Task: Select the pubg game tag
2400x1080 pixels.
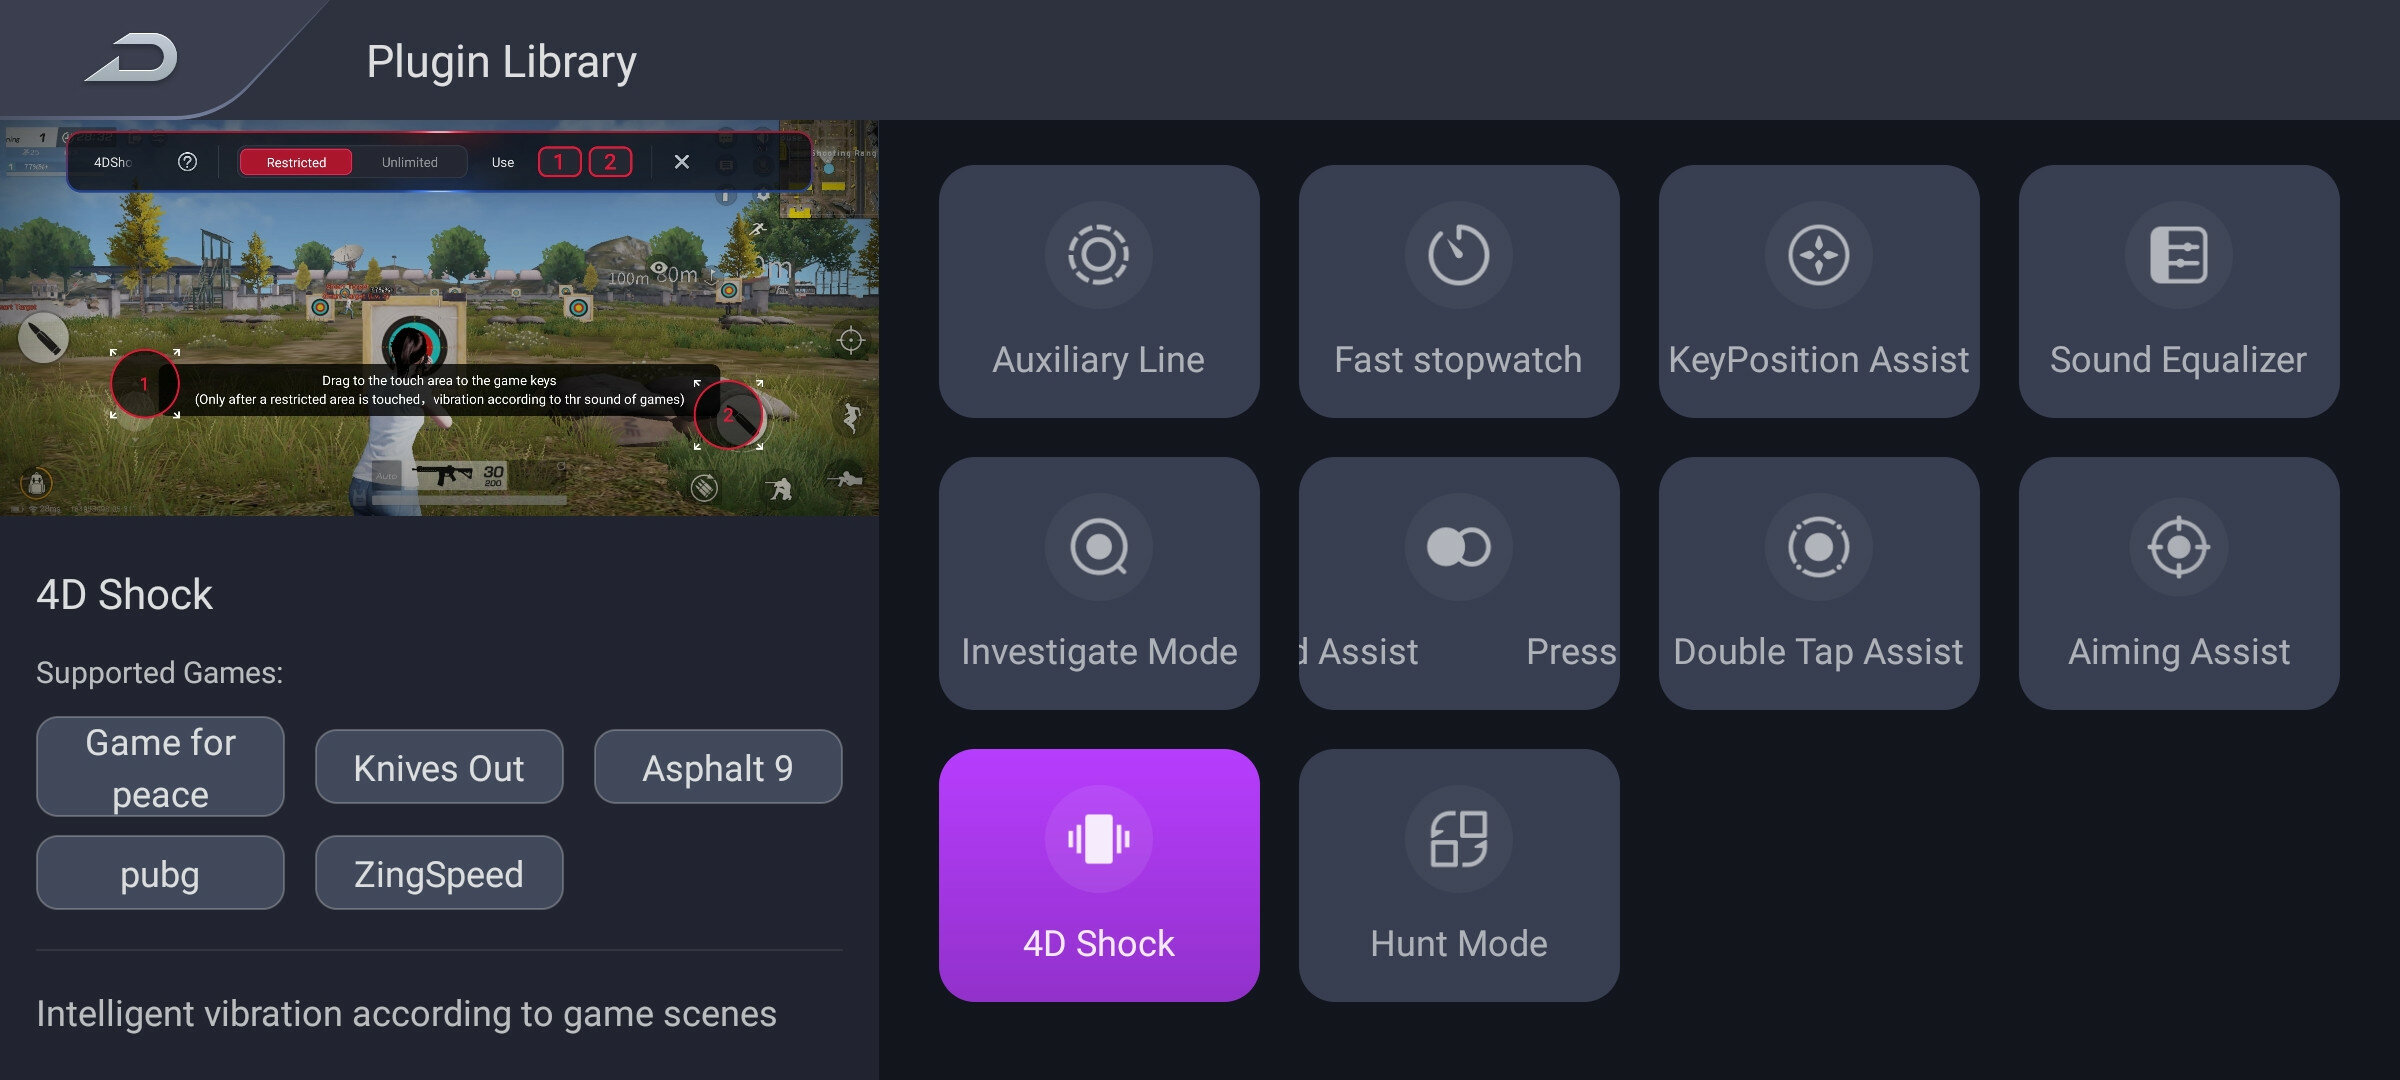Action: 160,873
